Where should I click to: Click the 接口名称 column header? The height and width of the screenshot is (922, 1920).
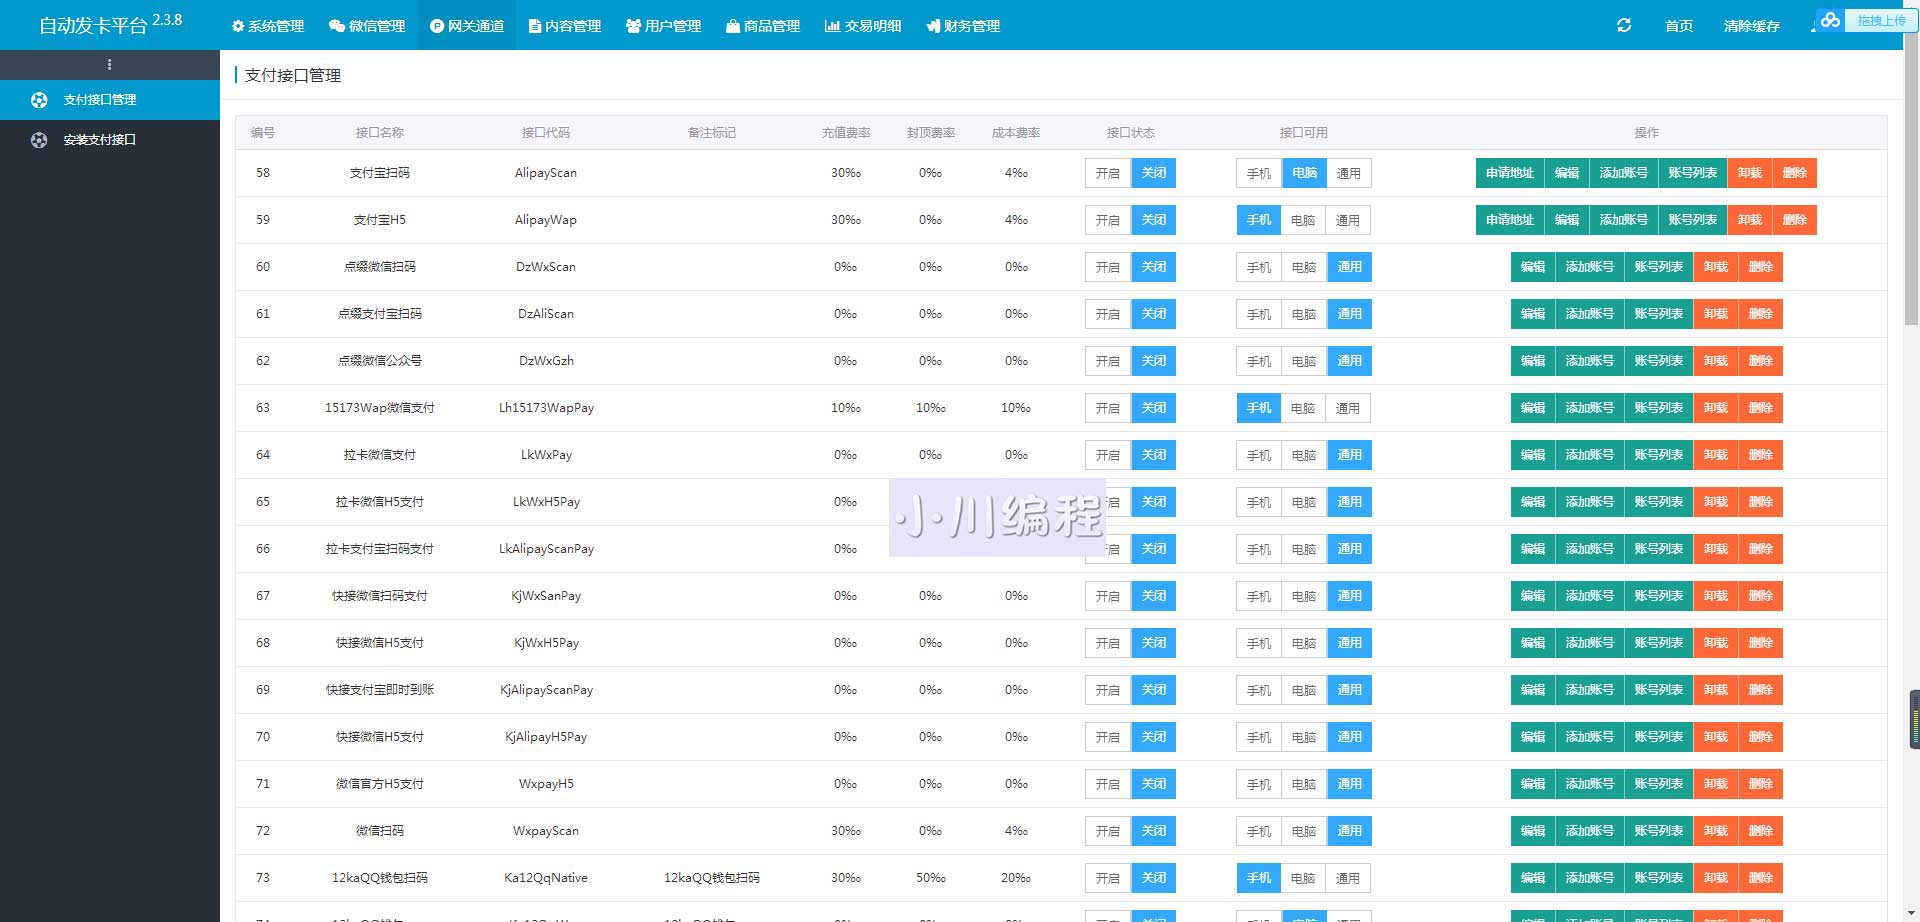coord(380,133)
